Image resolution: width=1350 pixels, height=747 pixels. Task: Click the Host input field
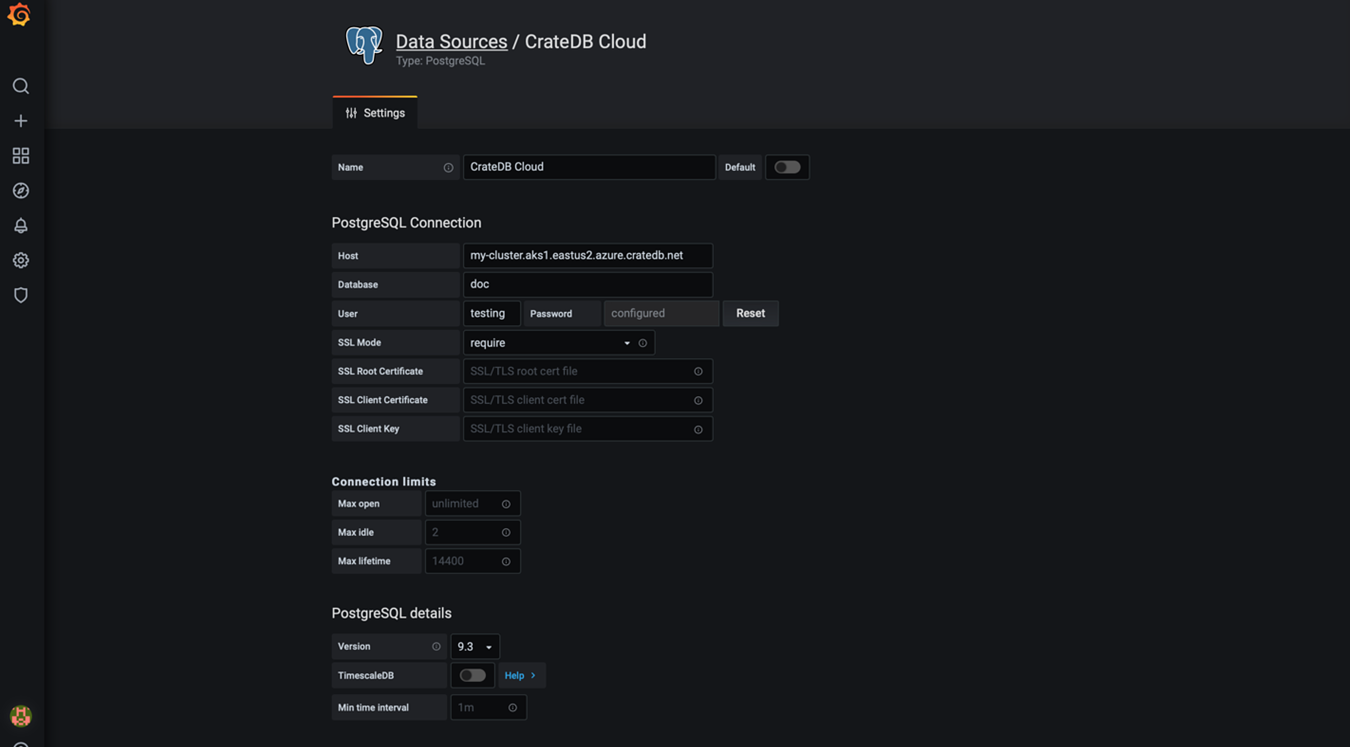587,256
